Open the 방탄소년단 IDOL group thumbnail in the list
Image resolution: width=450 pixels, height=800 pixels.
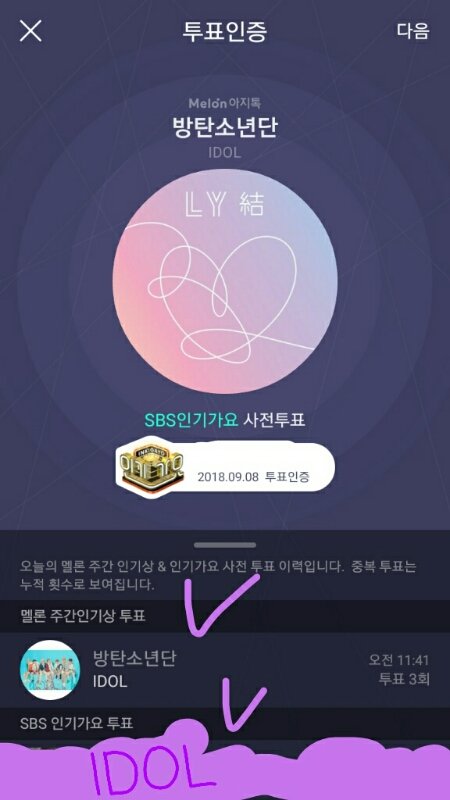[50, 670]
